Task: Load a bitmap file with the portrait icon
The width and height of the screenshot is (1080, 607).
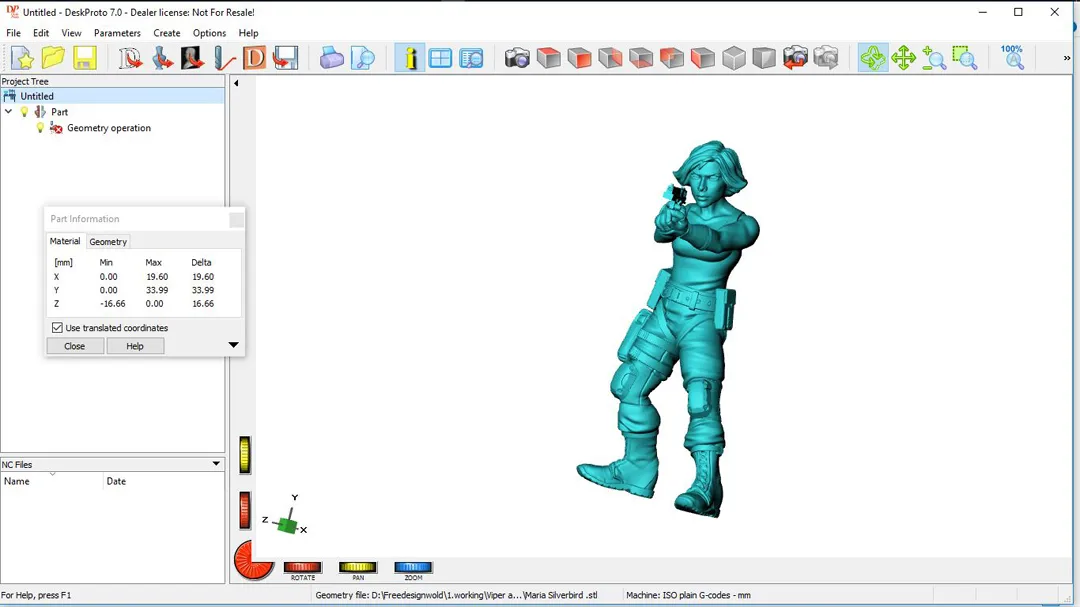Action: tap(192, 58)
